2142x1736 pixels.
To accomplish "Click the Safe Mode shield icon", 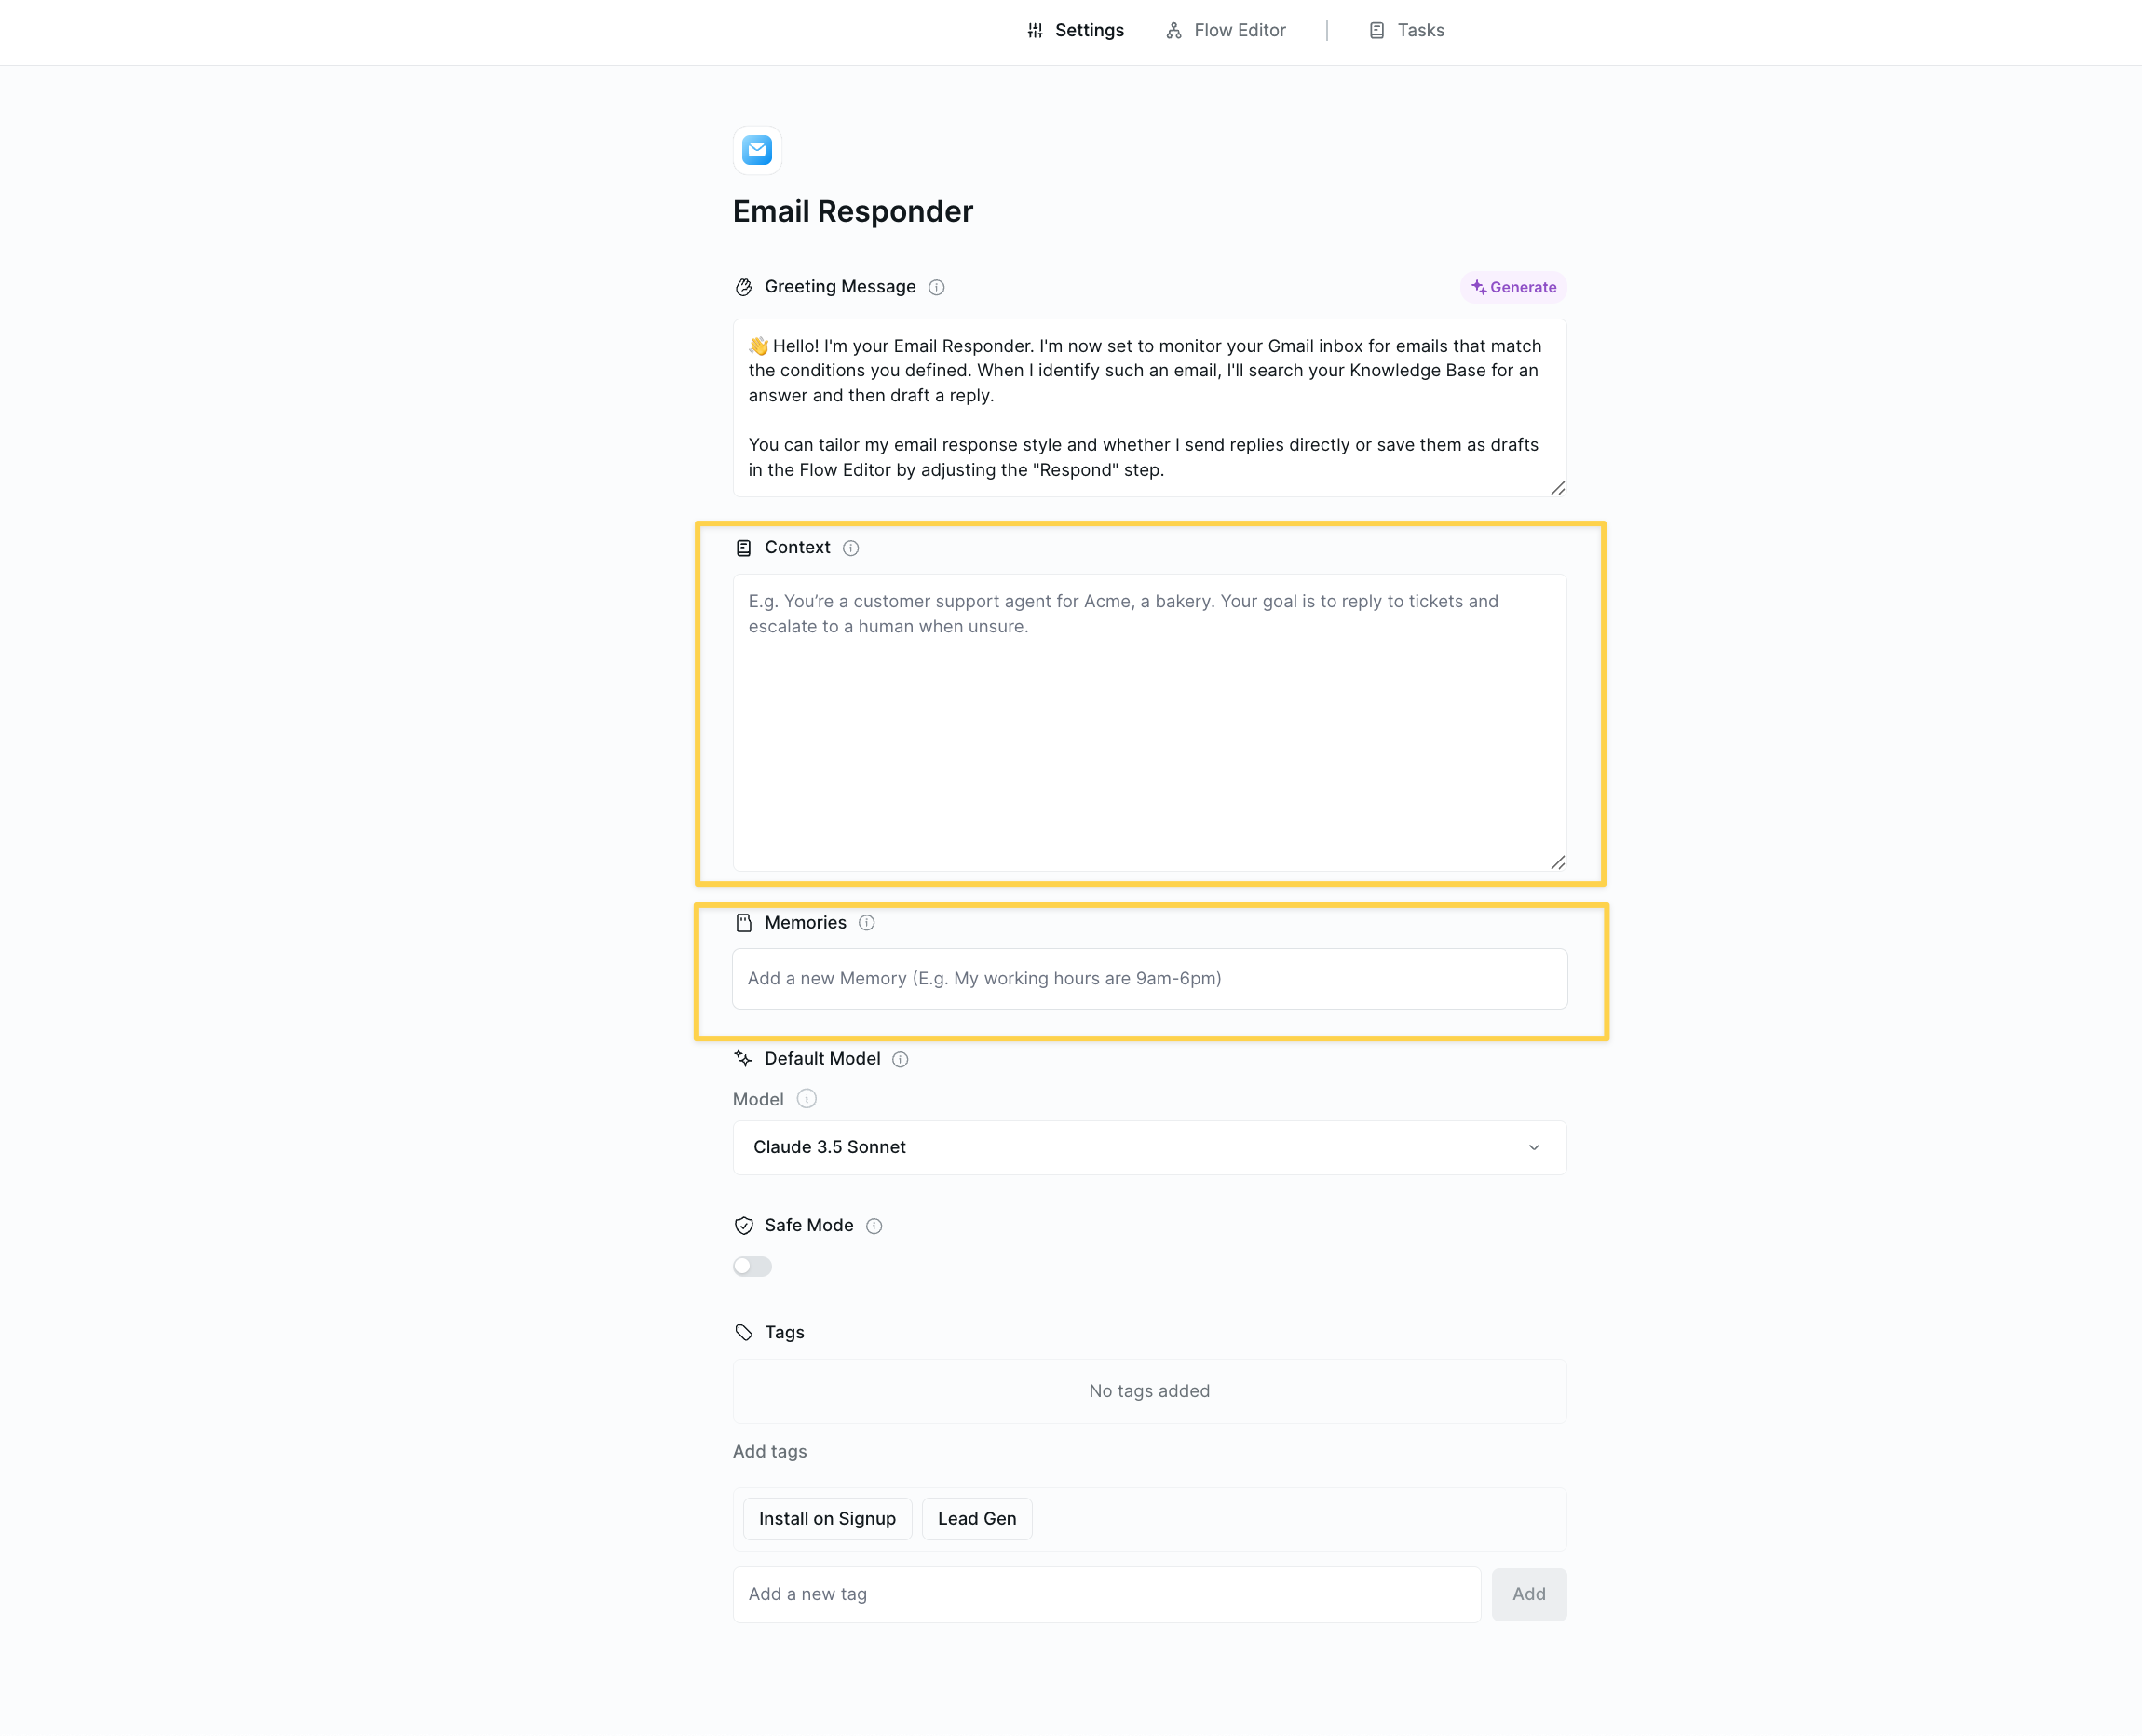I will tap(743, 1226).
